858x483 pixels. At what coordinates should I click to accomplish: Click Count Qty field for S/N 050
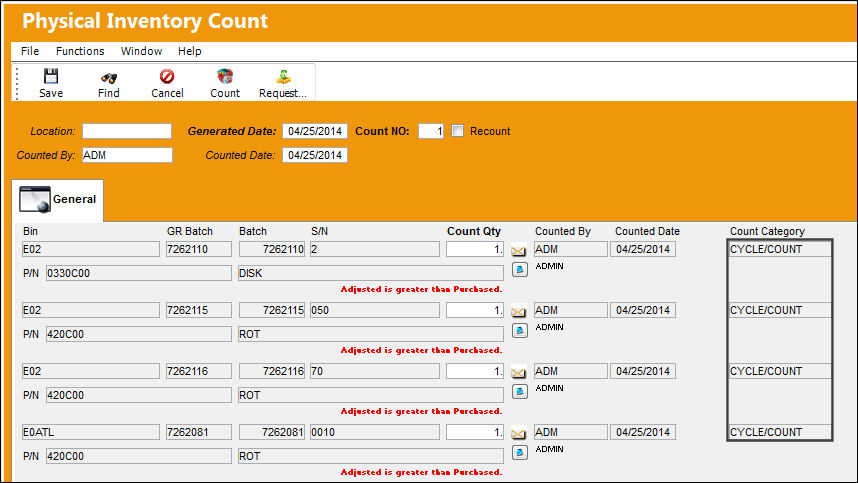[474, 310]
